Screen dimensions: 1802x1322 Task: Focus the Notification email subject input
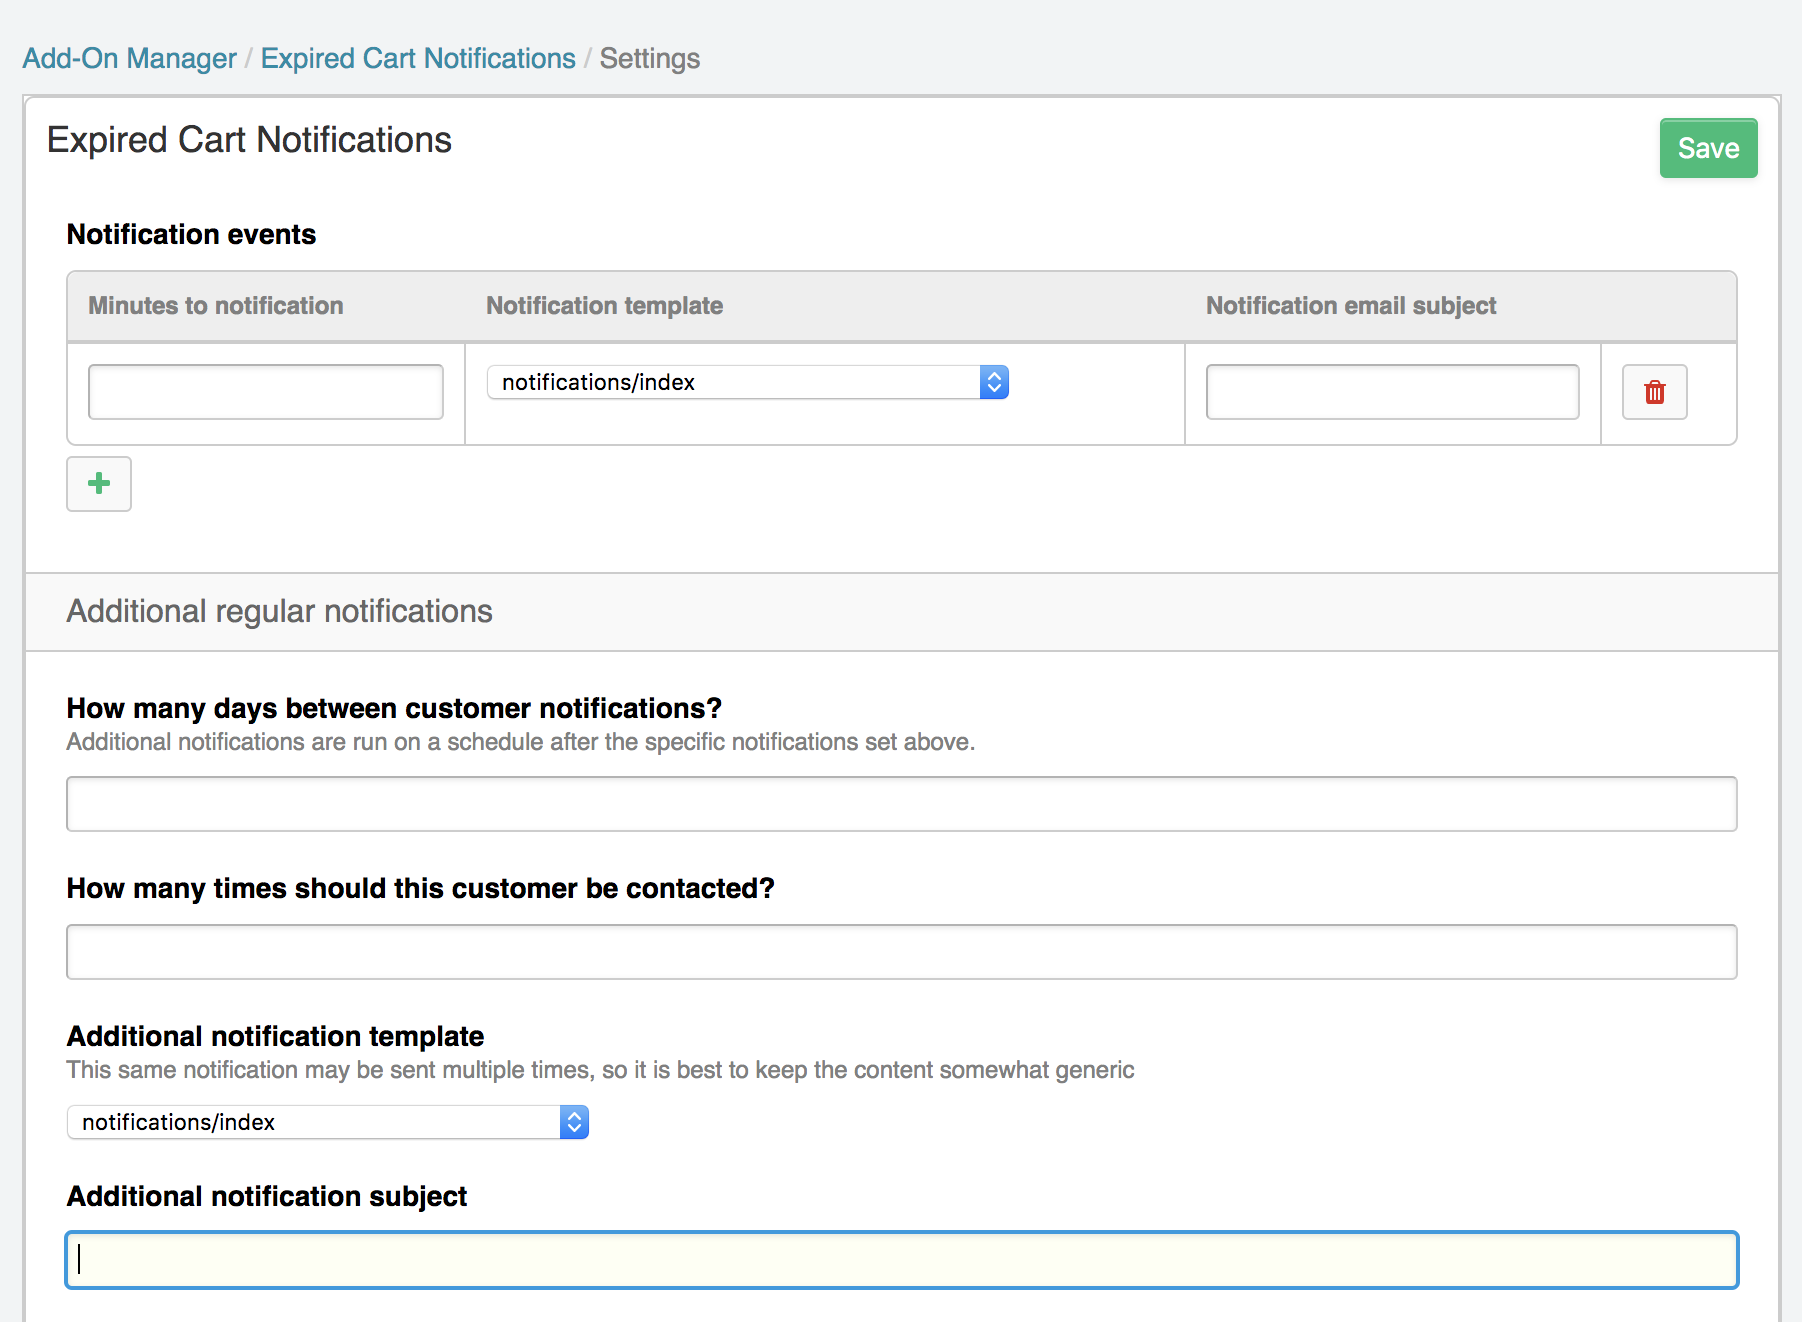coord(1392,392)
